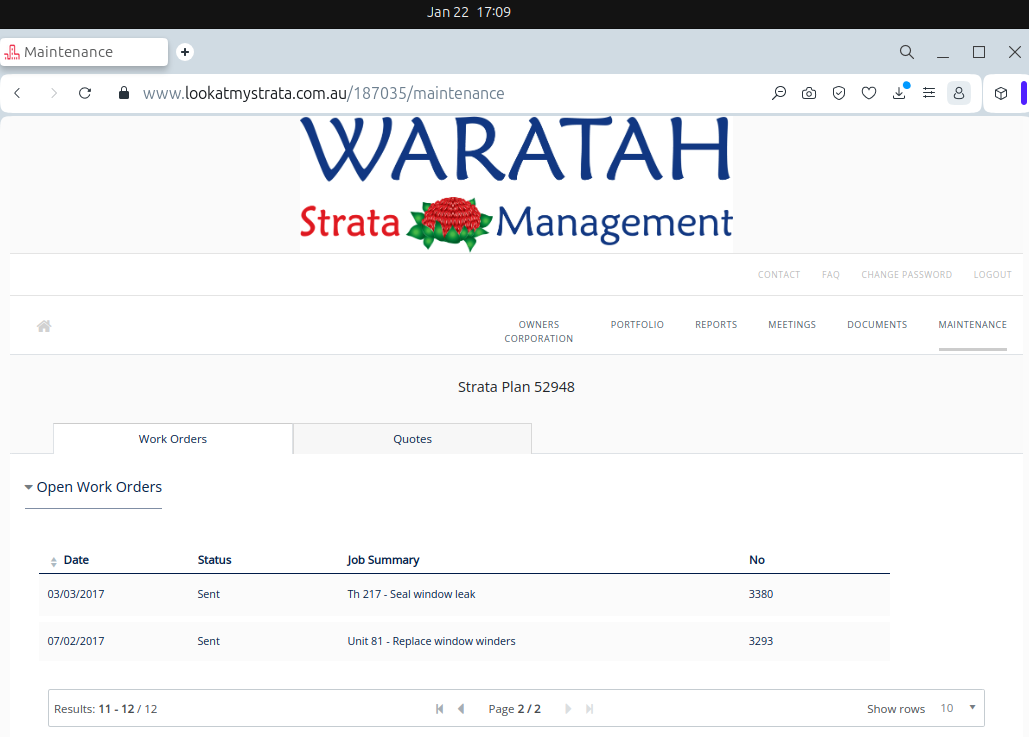Open the Reports menu item

point(716,325)
